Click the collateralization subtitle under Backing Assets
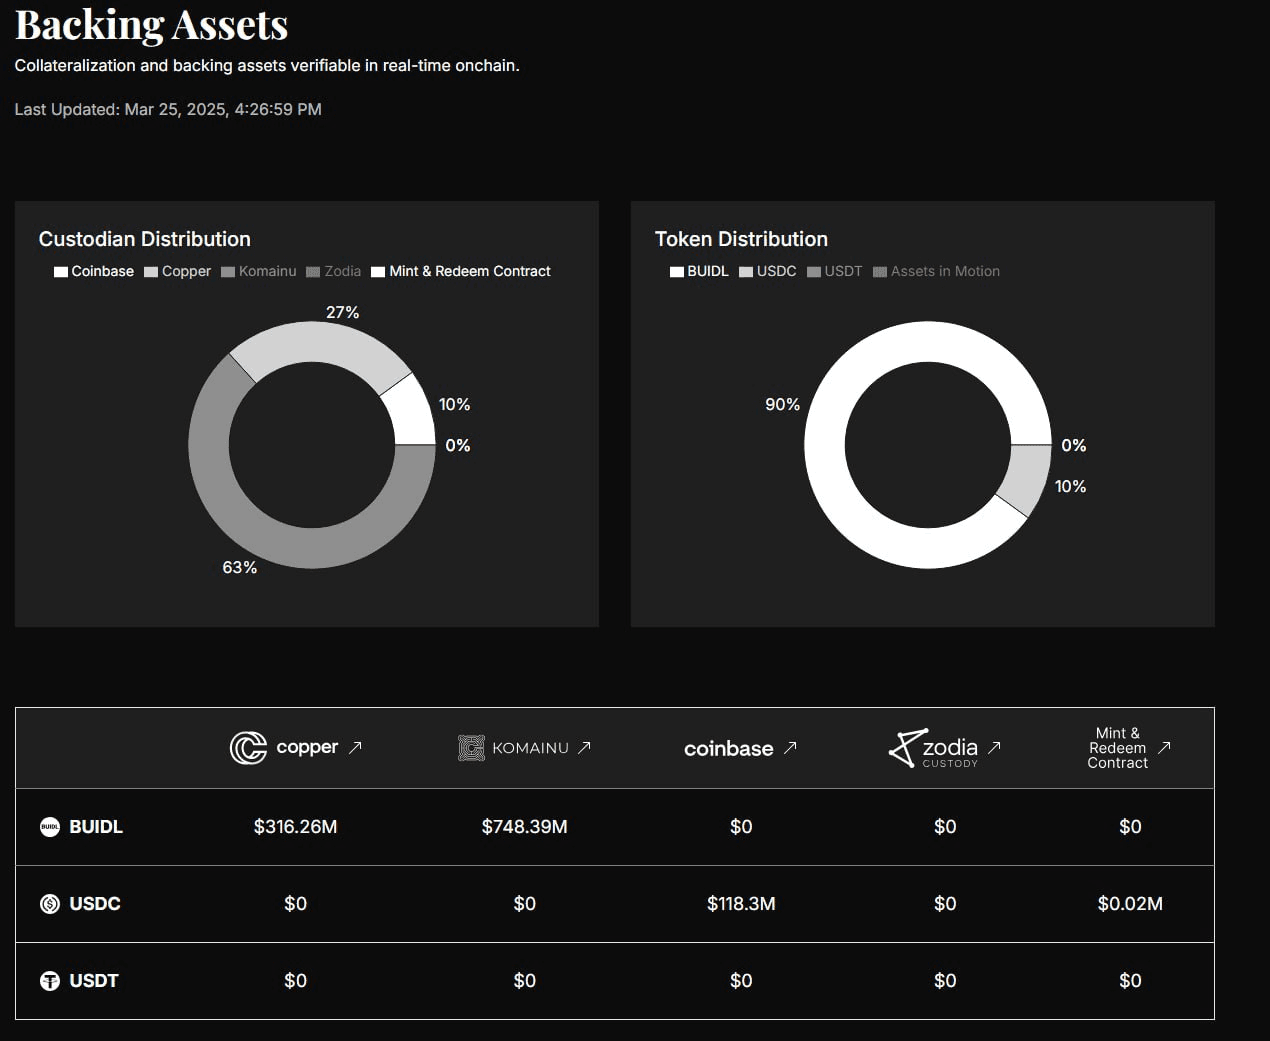Viewport: 1270px width, 1041px height. pos(267,66)
